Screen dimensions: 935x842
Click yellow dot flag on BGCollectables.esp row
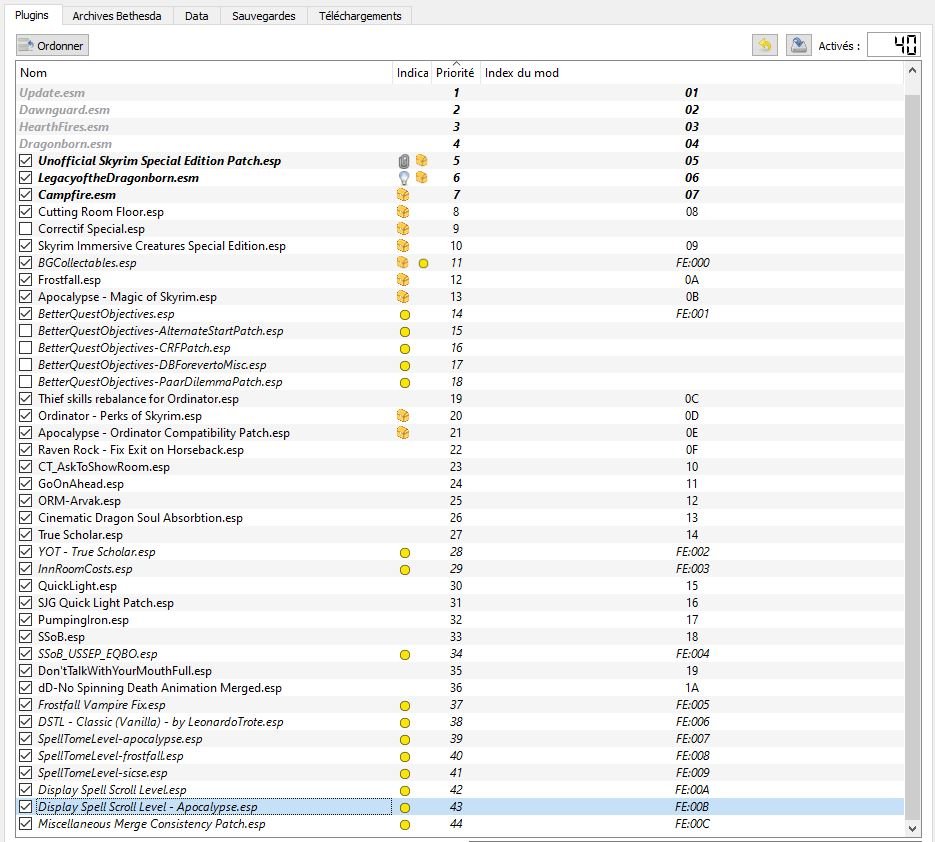point(423,263)
